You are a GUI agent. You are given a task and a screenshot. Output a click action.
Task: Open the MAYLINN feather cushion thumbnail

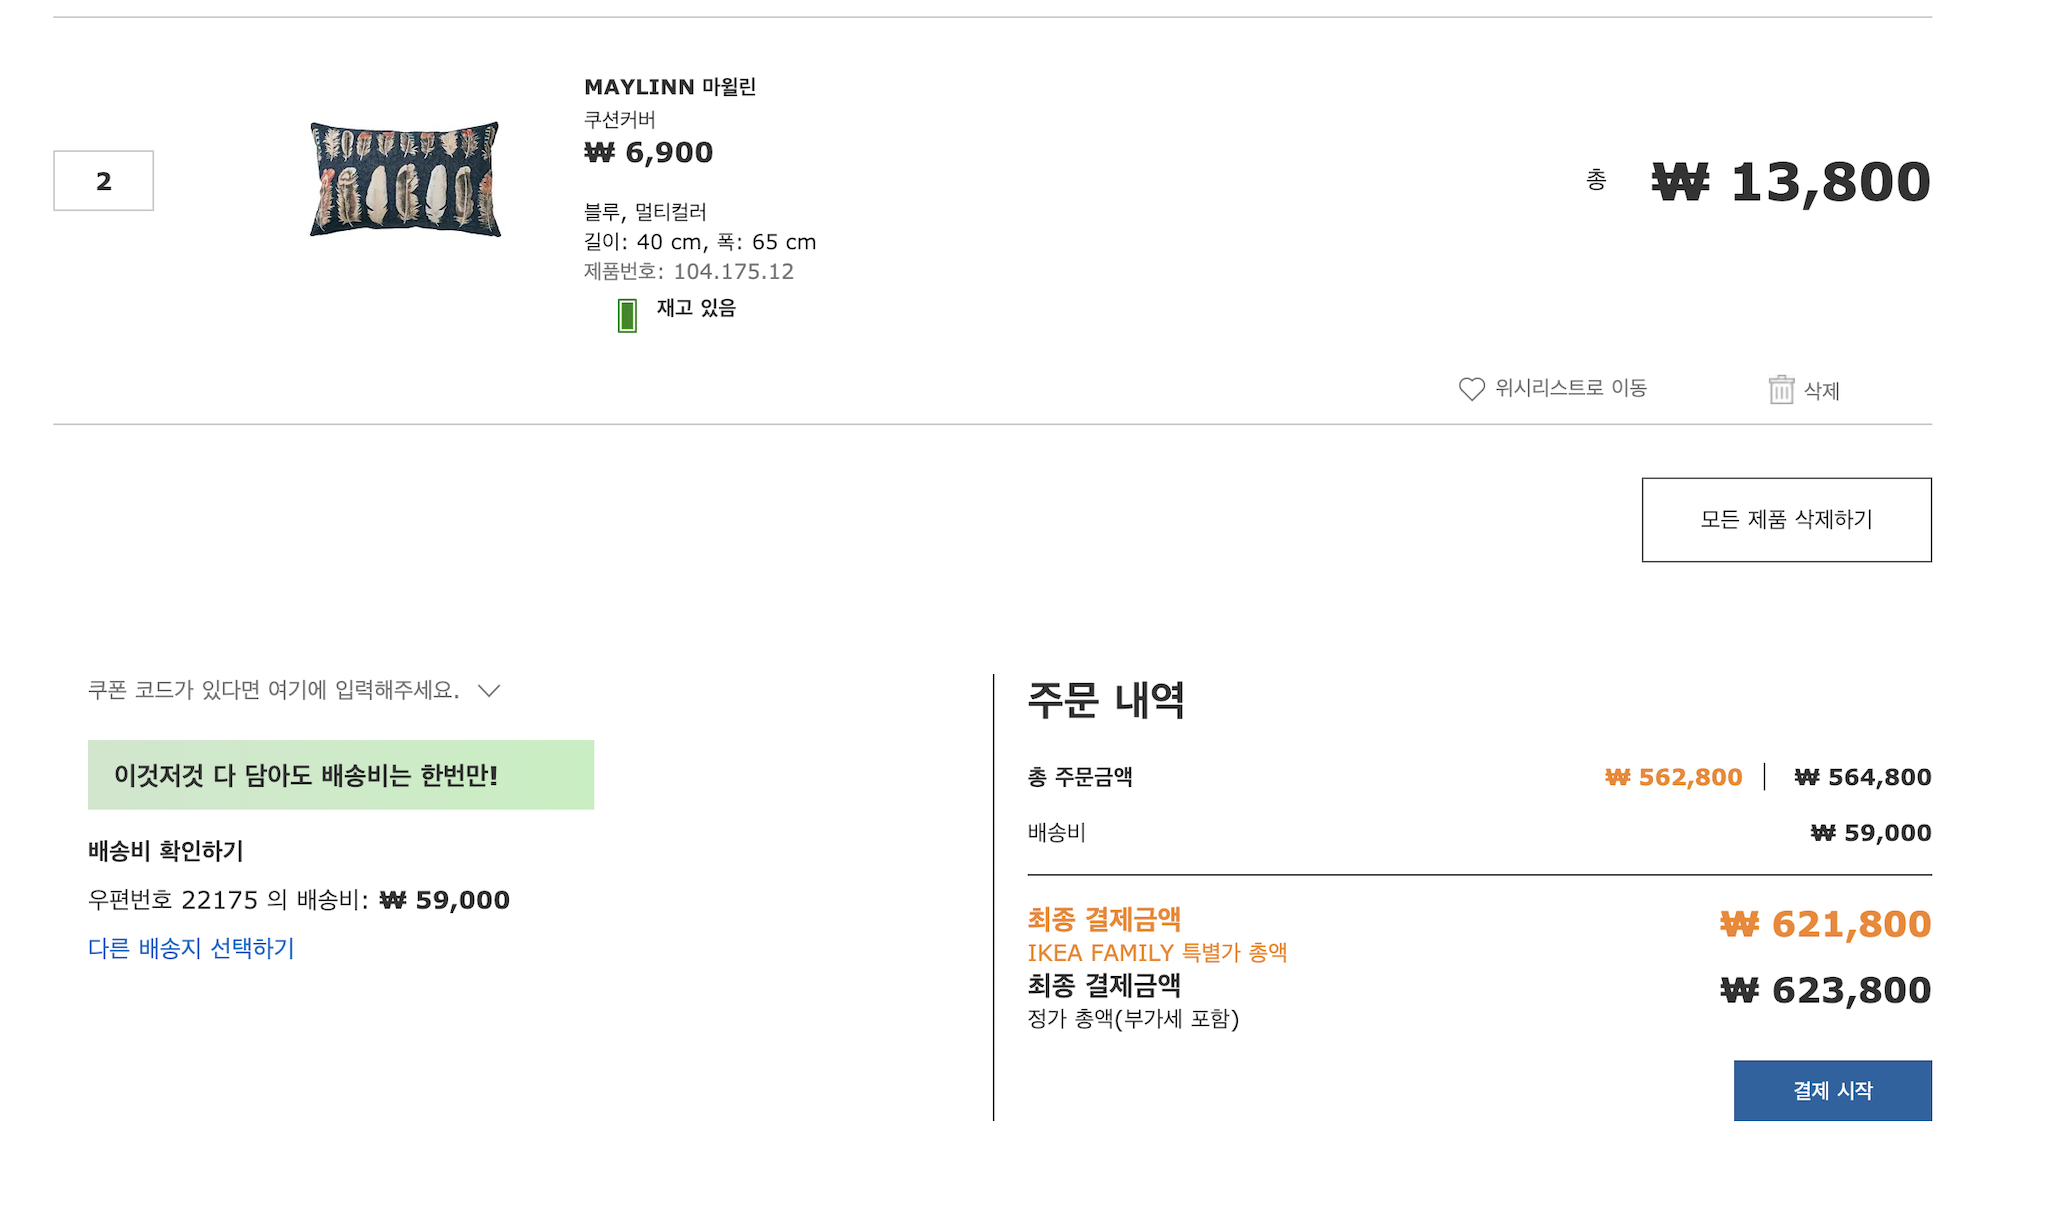point(405,179)
